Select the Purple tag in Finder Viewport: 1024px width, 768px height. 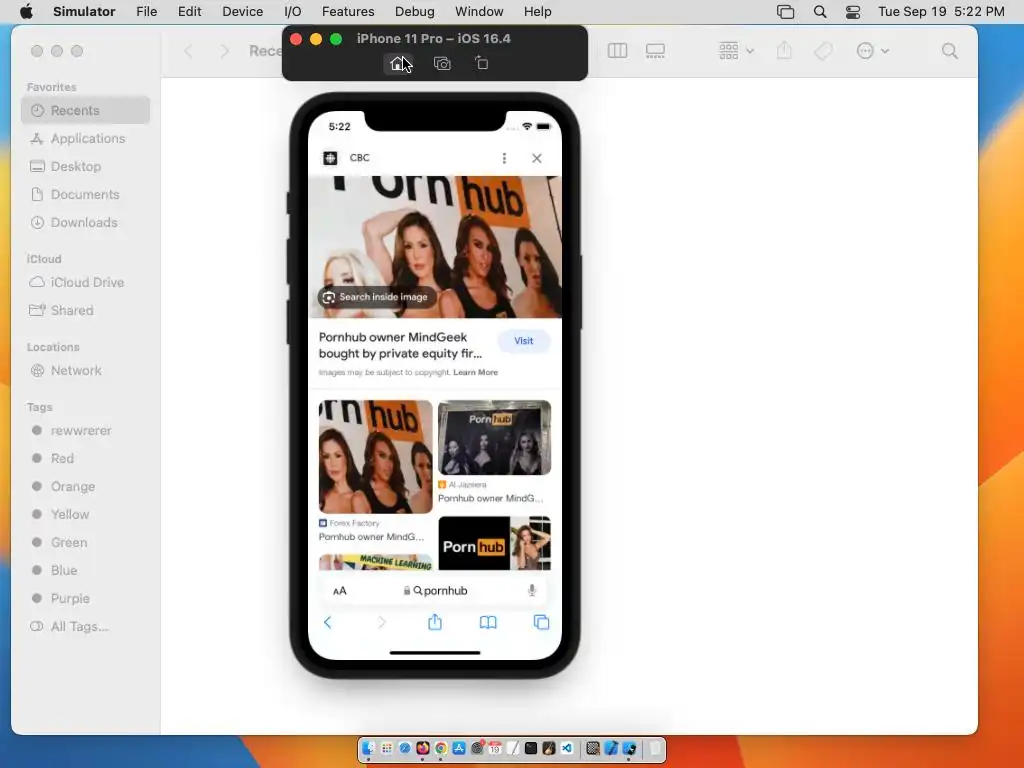coord(86,599)
